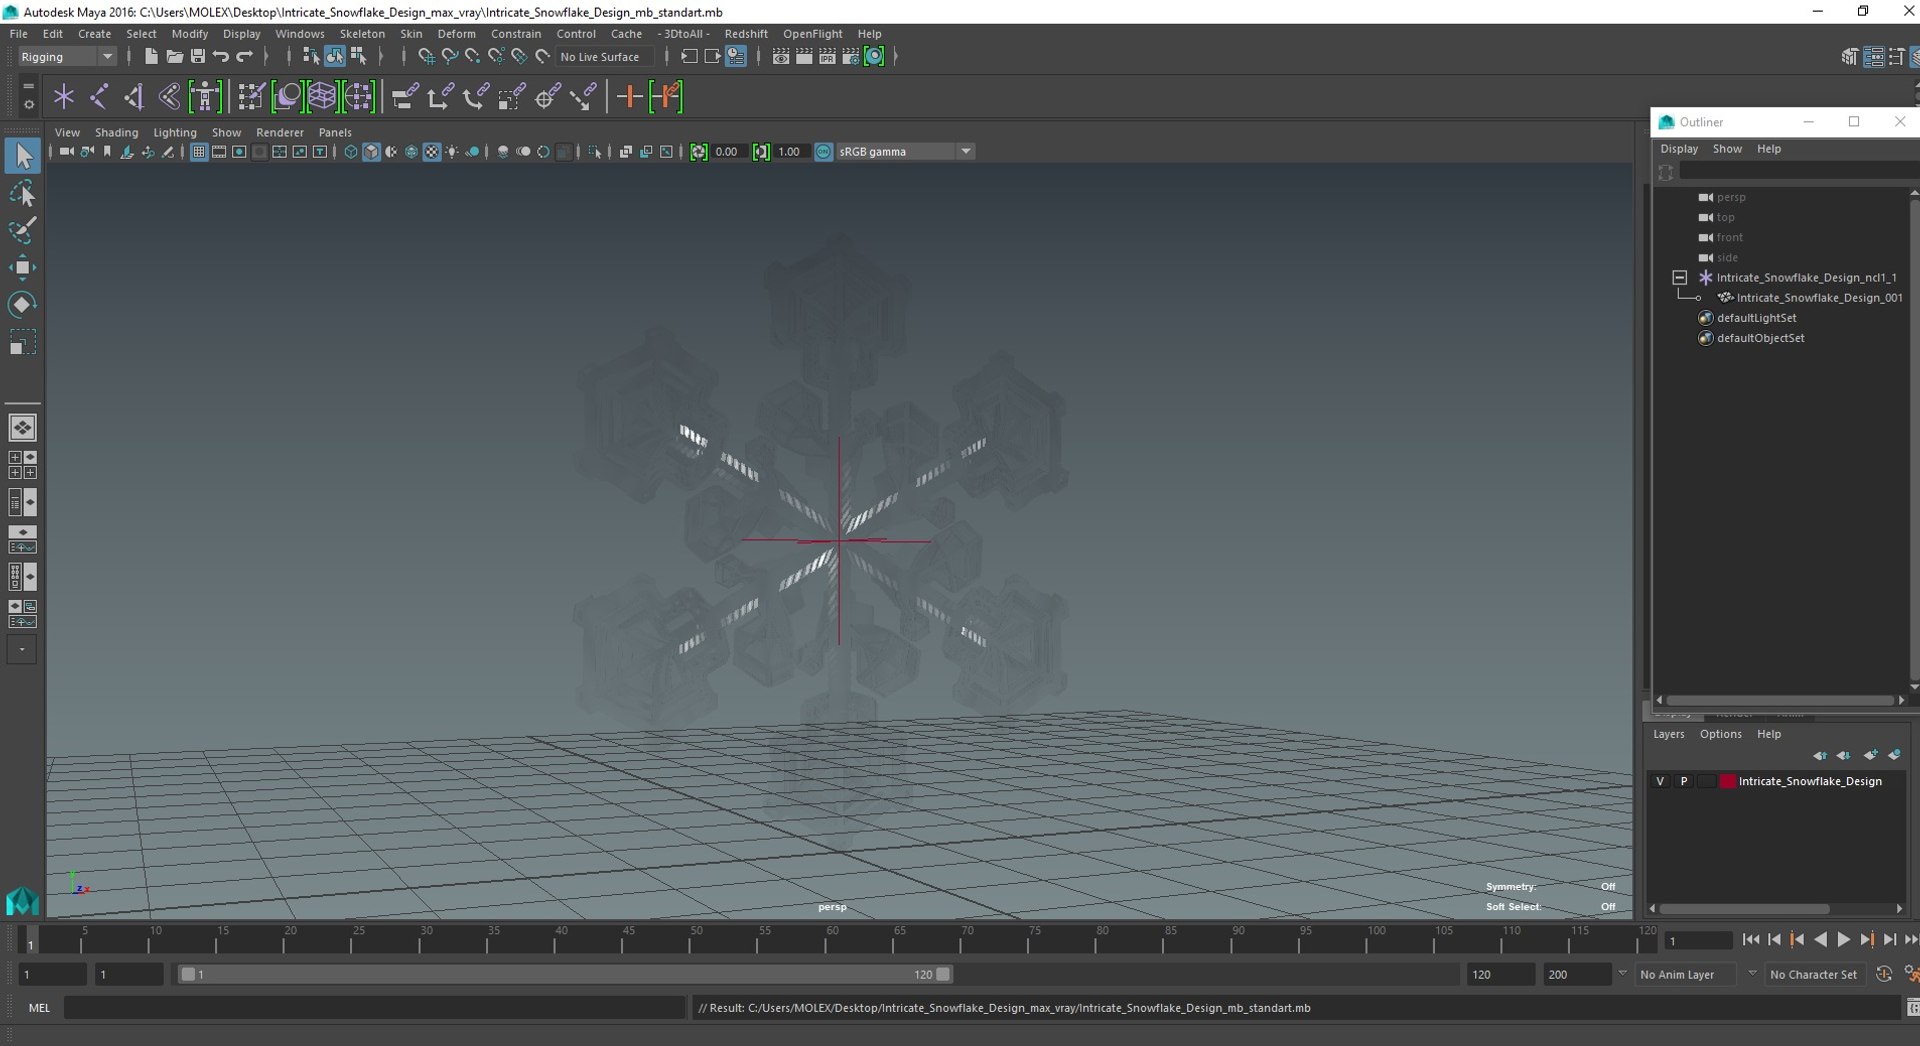Play animation forward

point(1843,940)
